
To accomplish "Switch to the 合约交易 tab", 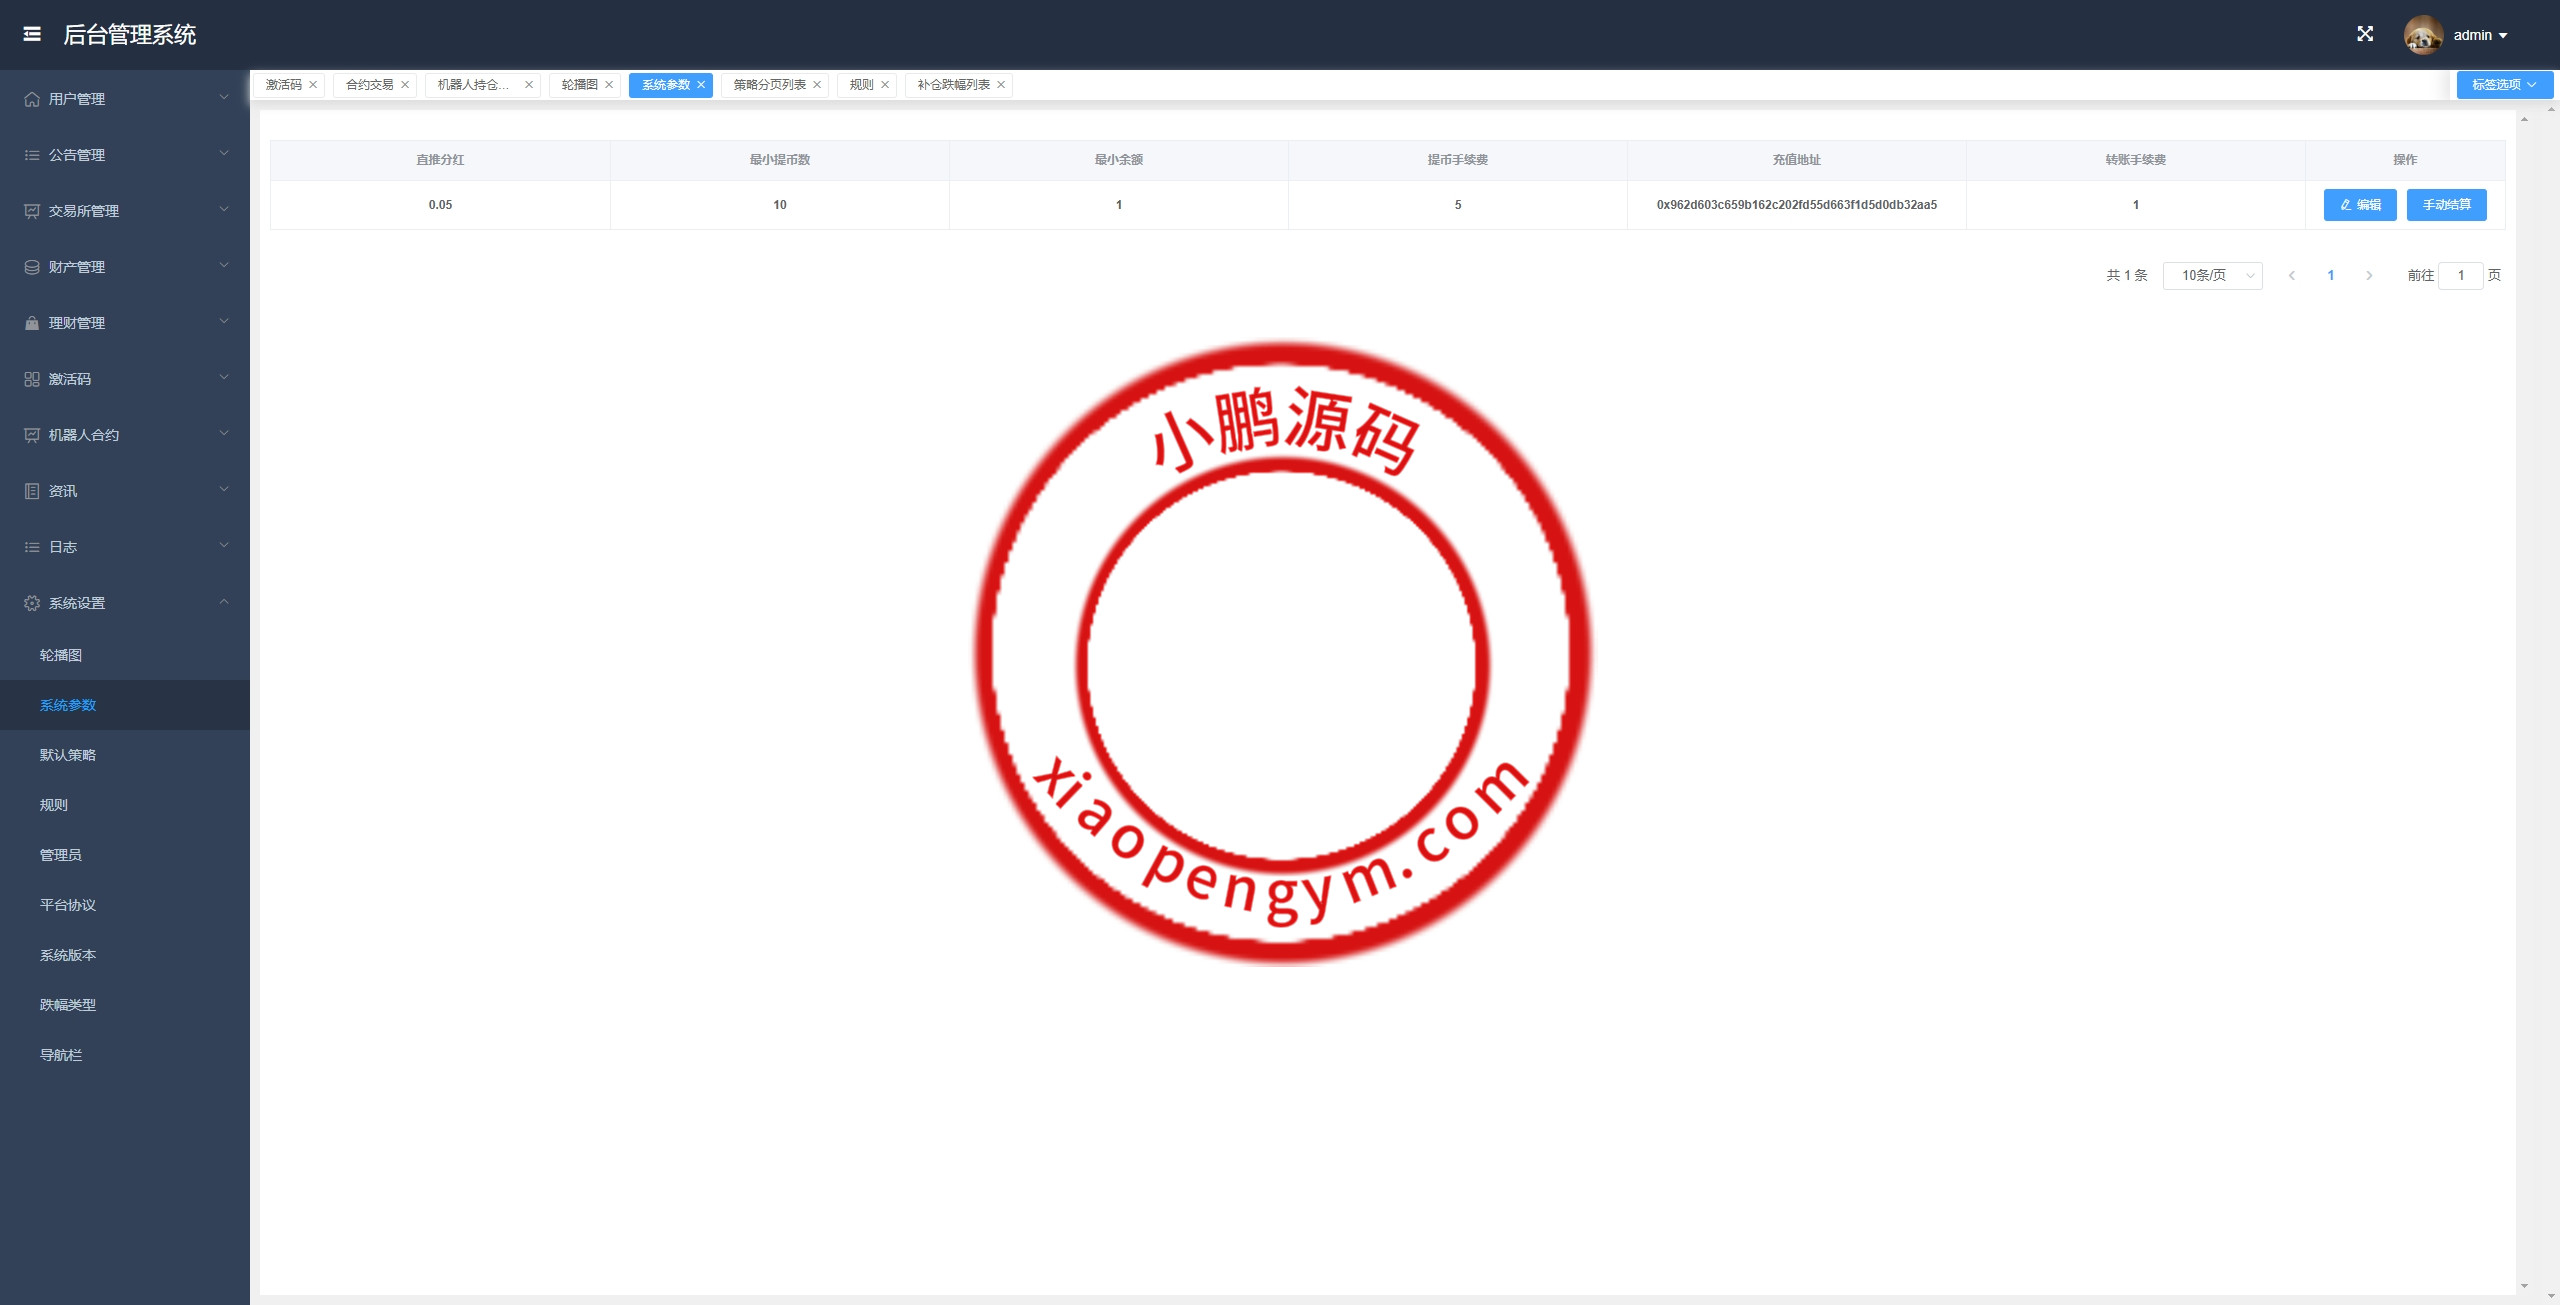I will point(368,85).
